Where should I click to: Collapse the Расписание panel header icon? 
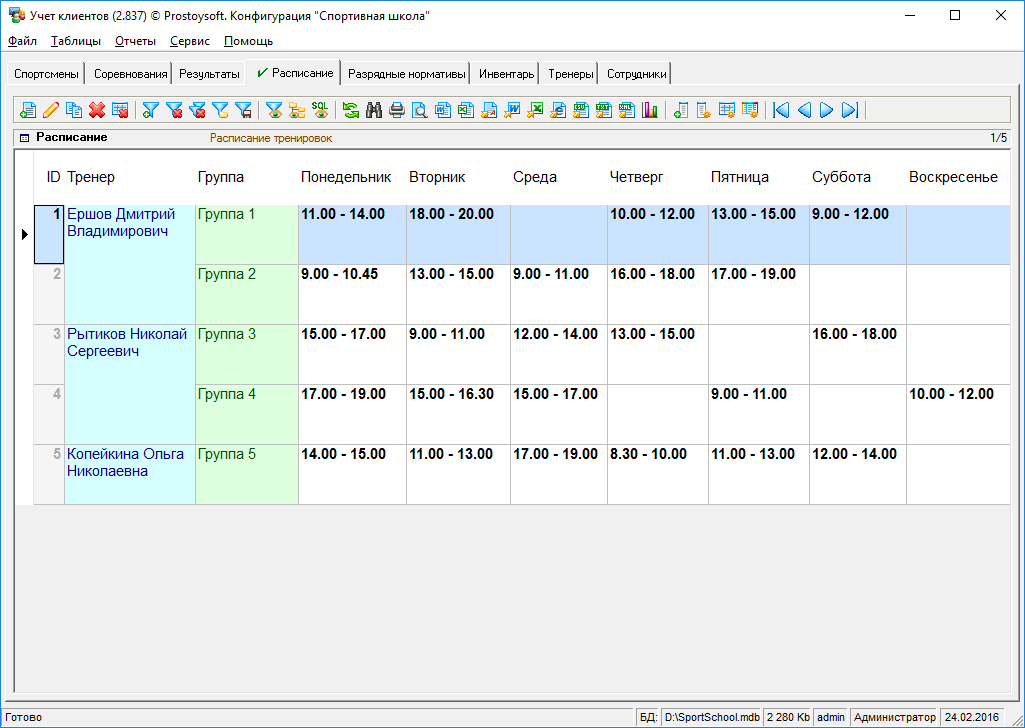25,138
